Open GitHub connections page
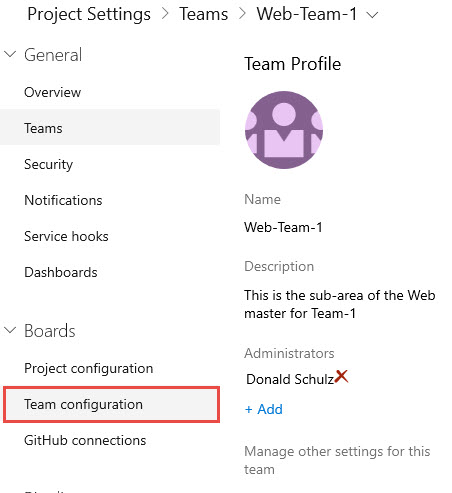This screenshot has height=493, width=452. pos(85,440)
